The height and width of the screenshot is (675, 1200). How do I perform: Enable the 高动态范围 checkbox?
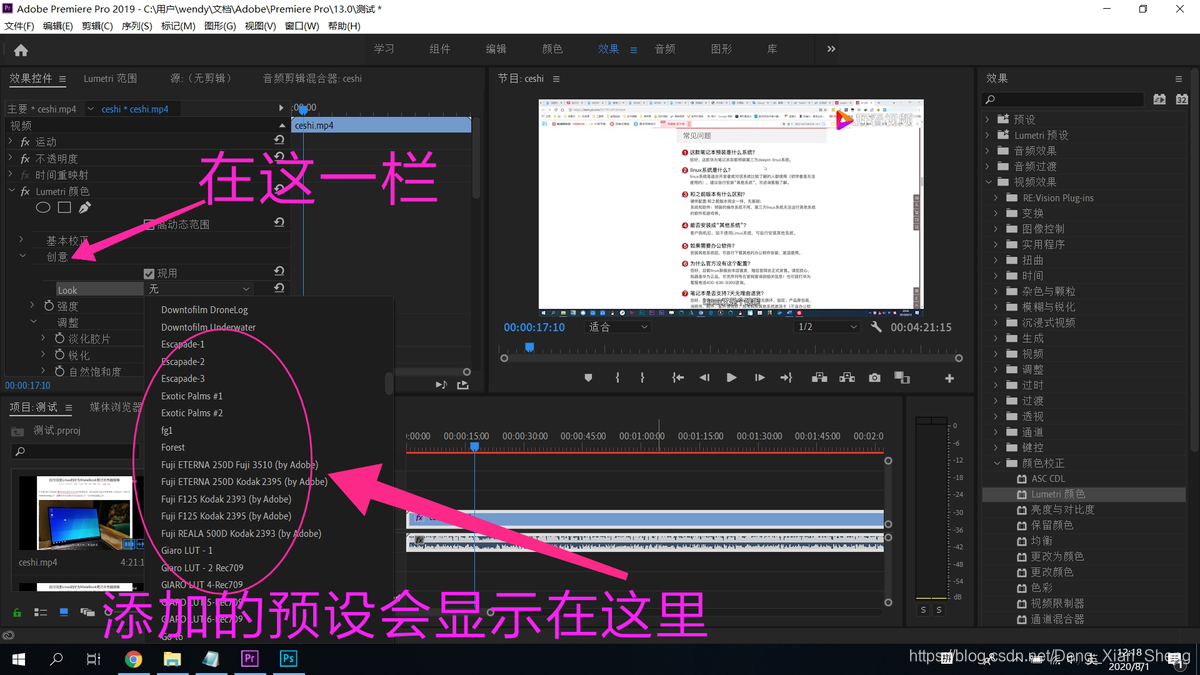pyautogui.click(x=149, y=224)
